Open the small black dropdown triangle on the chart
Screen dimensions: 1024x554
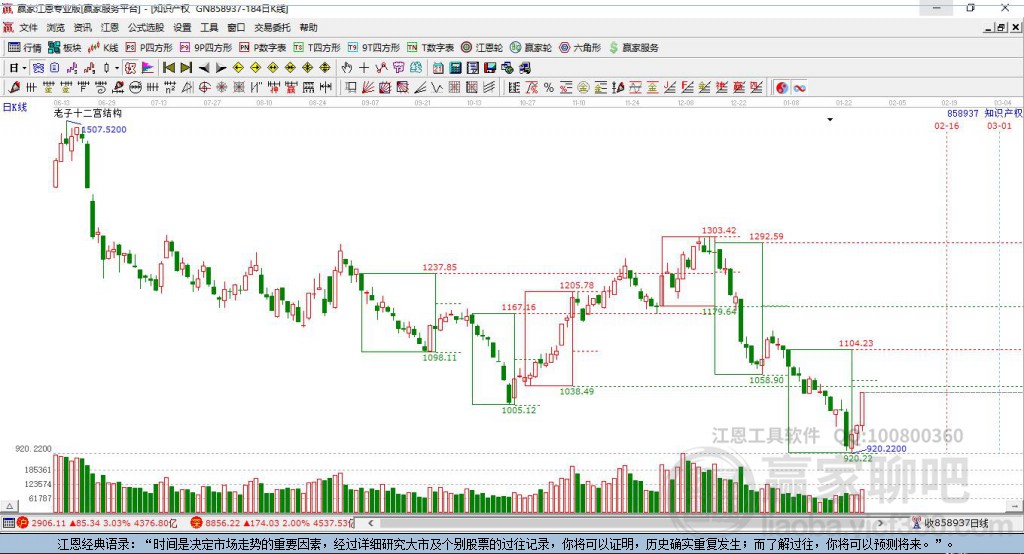click(x=830, y=120)
